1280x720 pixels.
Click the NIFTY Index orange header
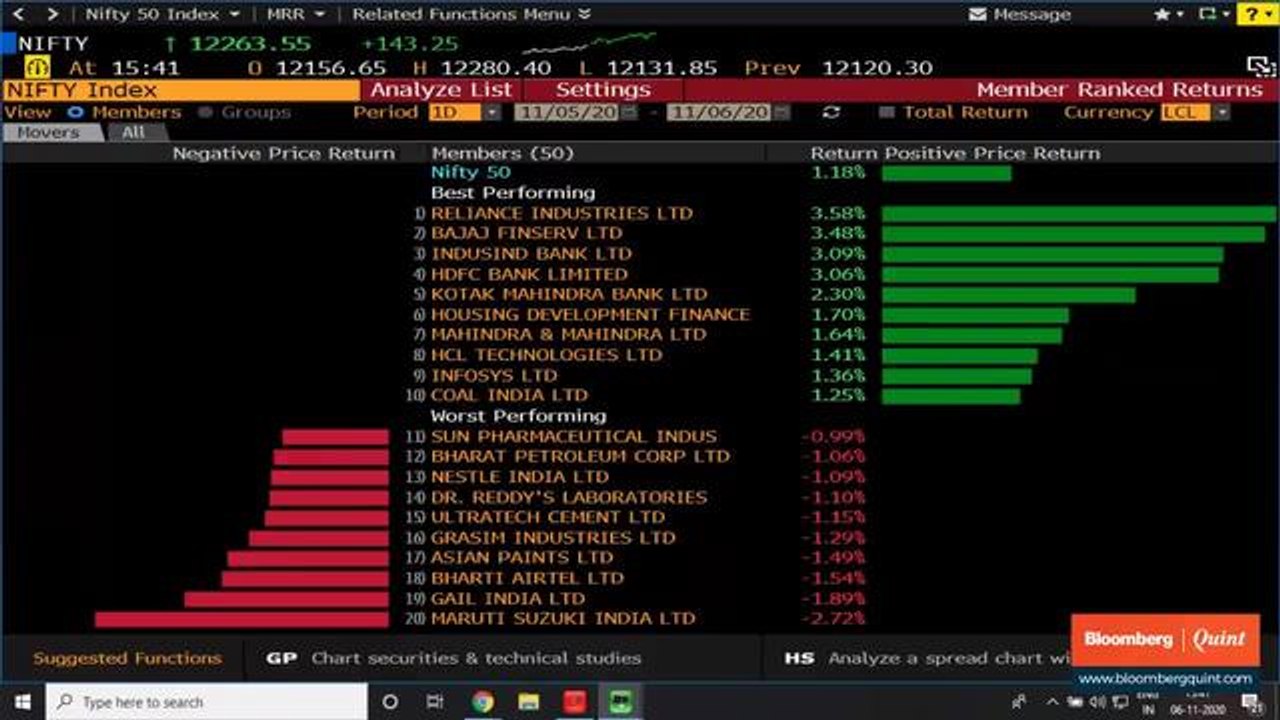[181, 89]
